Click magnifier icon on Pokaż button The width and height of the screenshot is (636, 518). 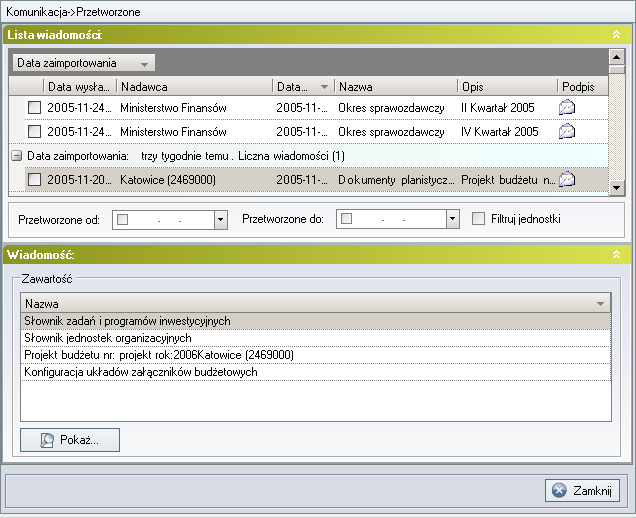[47, 440]
